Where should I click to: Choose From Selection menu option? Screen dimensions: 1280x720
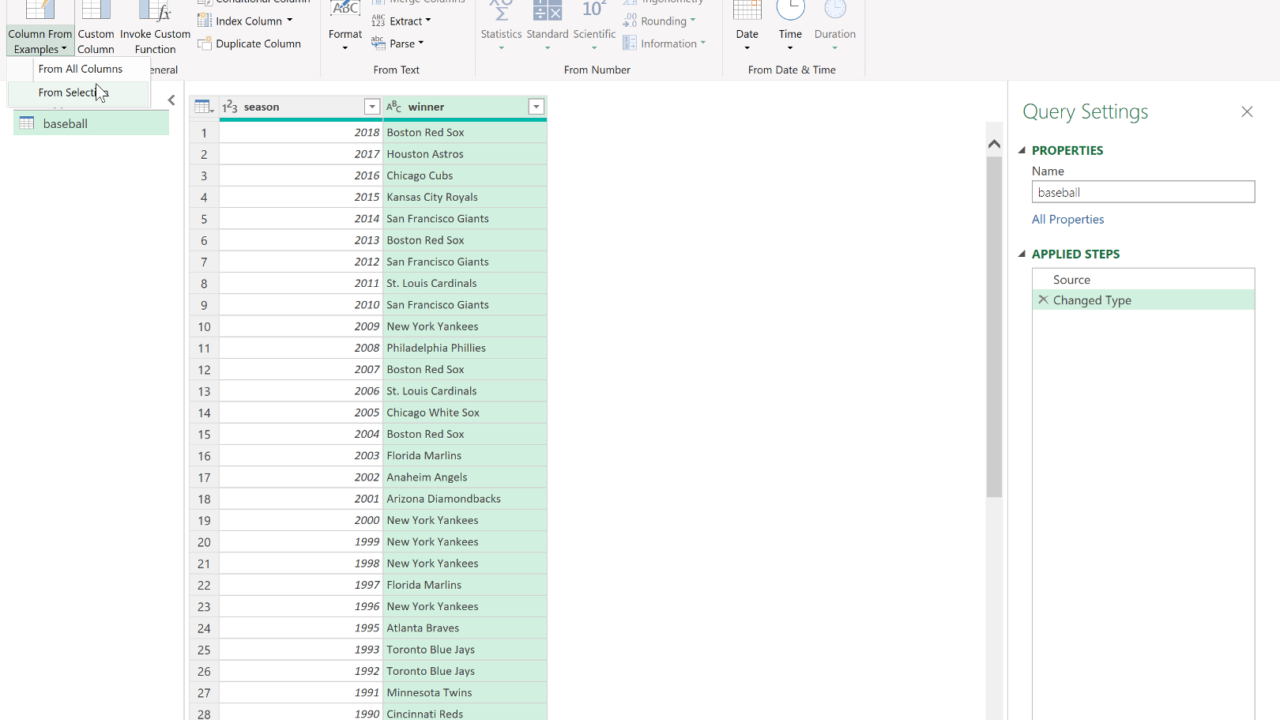click(73, 93)
